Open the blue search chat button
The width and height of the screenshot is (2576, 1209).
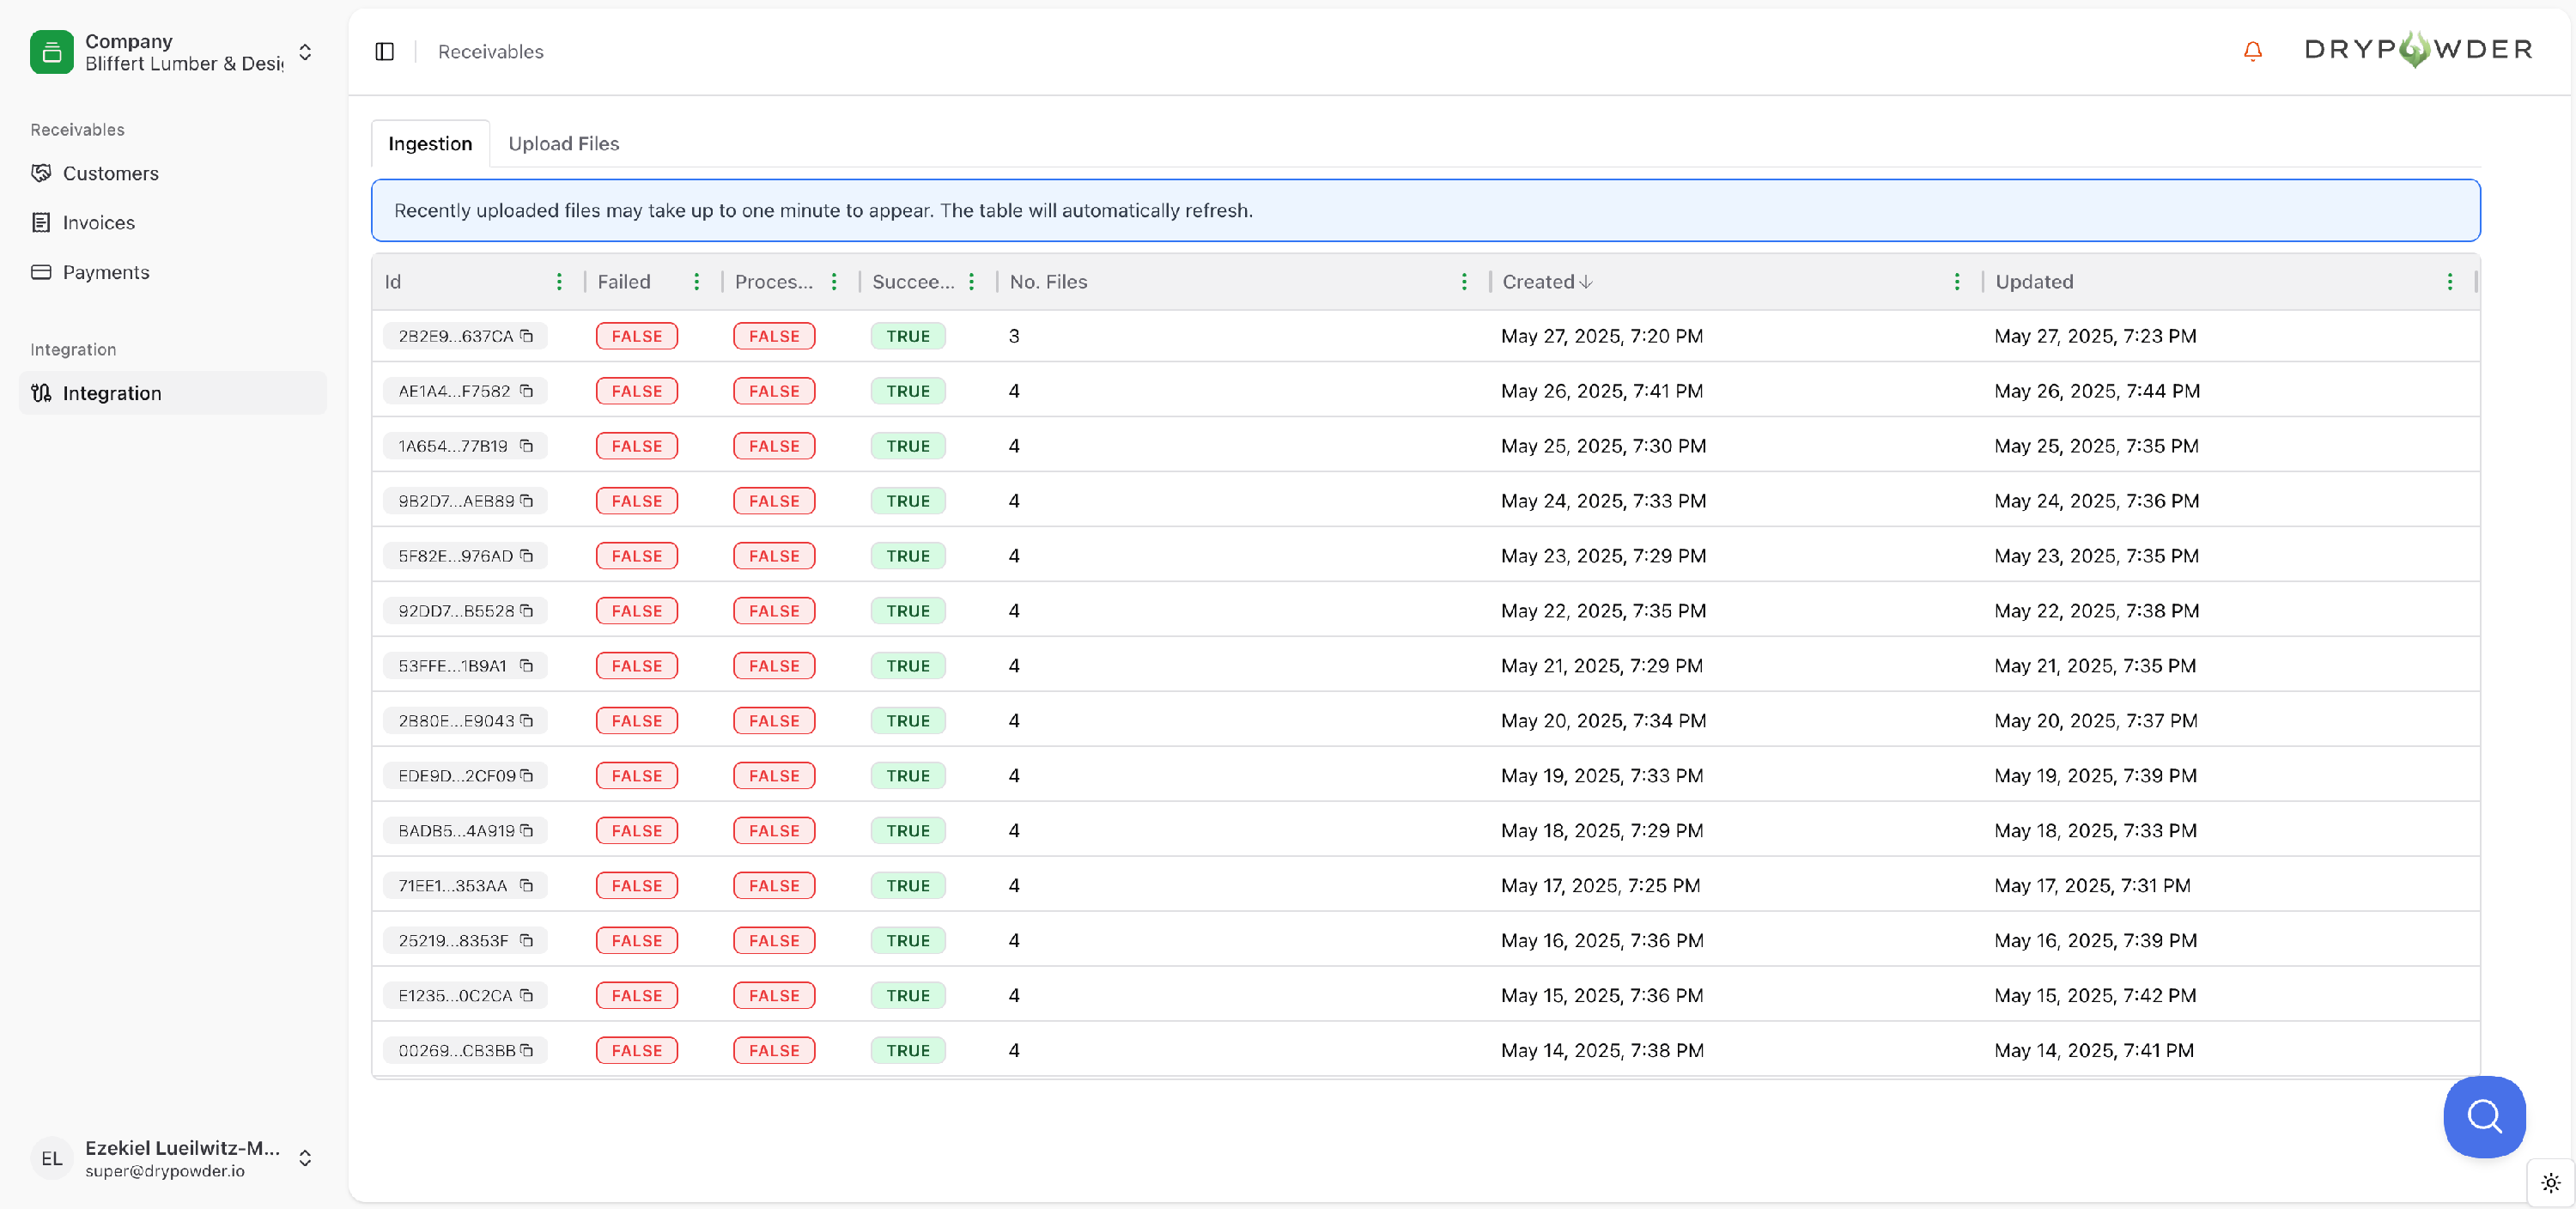(x=2484, y=1116)
